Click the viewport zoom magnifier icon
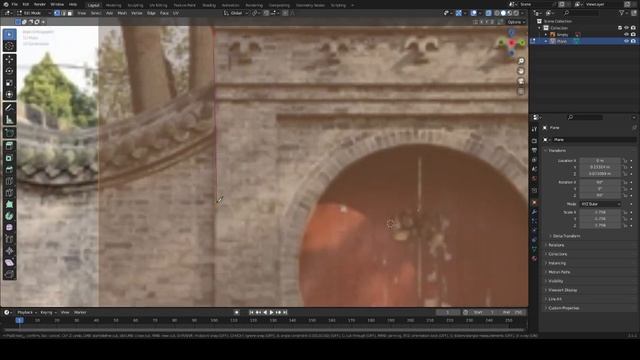The image size is (640, 360). point(521,61)
